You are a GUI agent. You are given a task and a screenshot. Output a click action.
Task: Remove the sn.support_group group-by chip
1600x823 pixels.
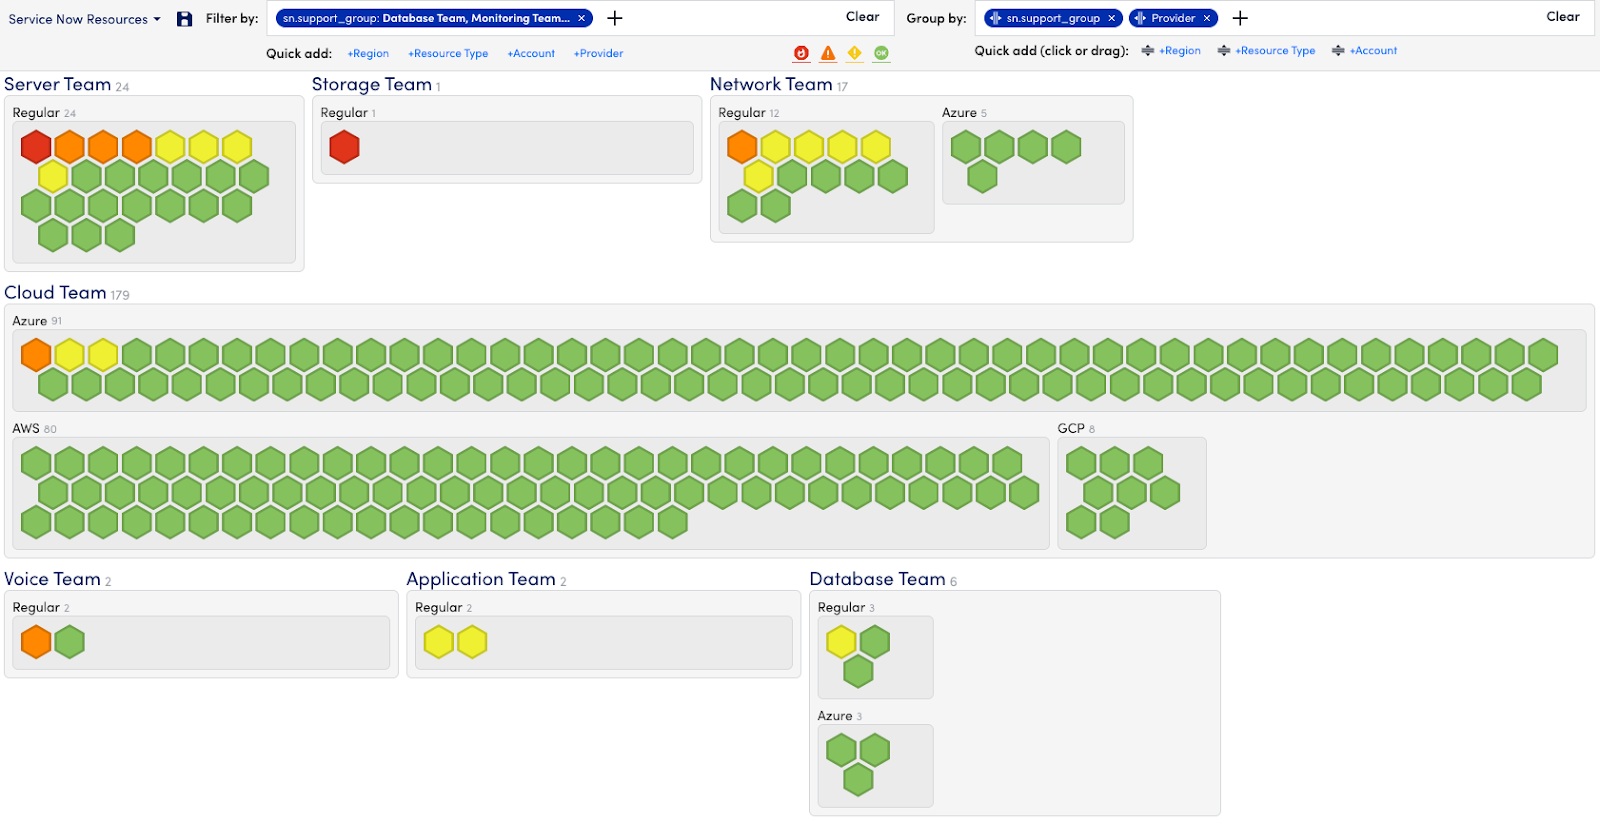coord(1111,18)
